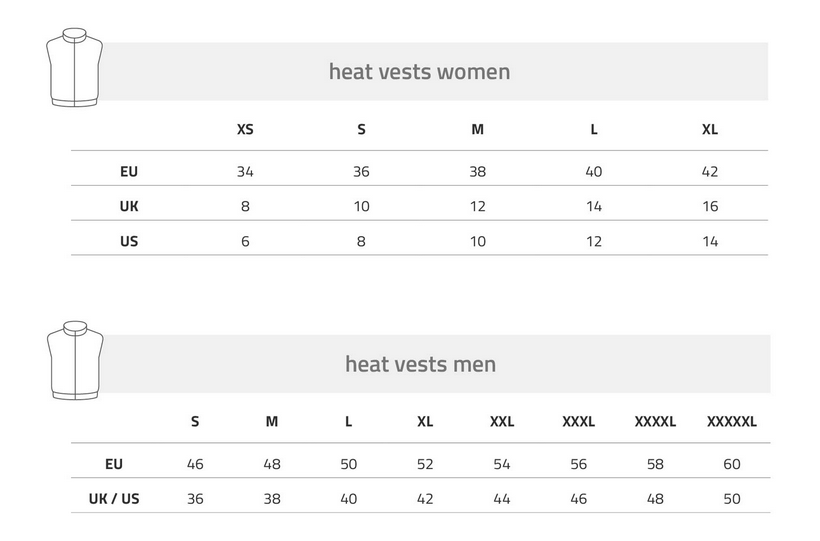Click the women's XL size column header
820x541 pixels.
point(710,129)
